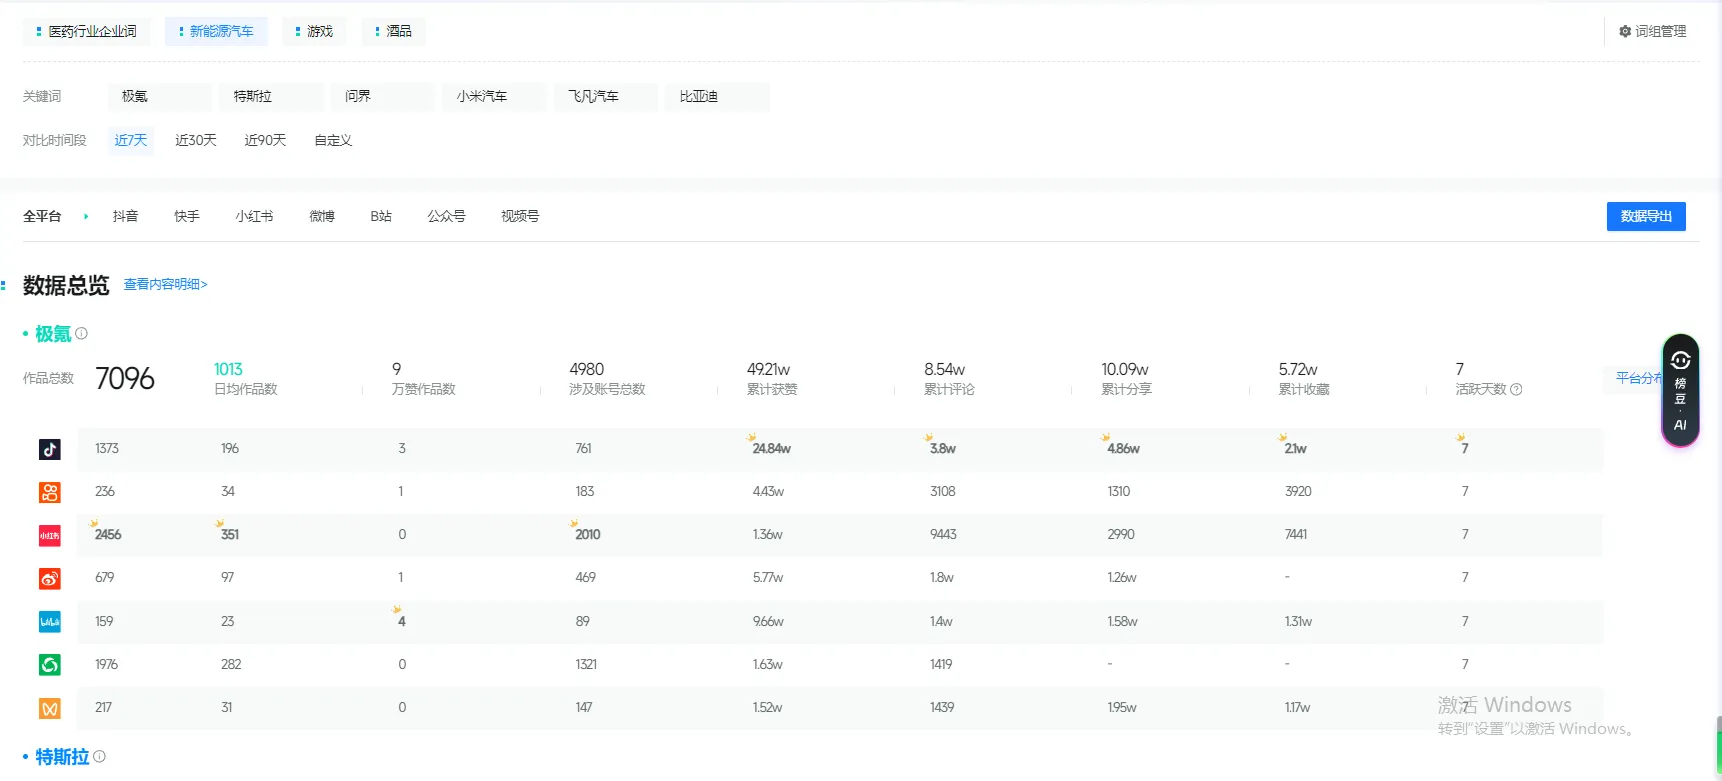Open 查看内容明细 link
This screenshot has width=1722, height=781.
click(x=165, y=285)
